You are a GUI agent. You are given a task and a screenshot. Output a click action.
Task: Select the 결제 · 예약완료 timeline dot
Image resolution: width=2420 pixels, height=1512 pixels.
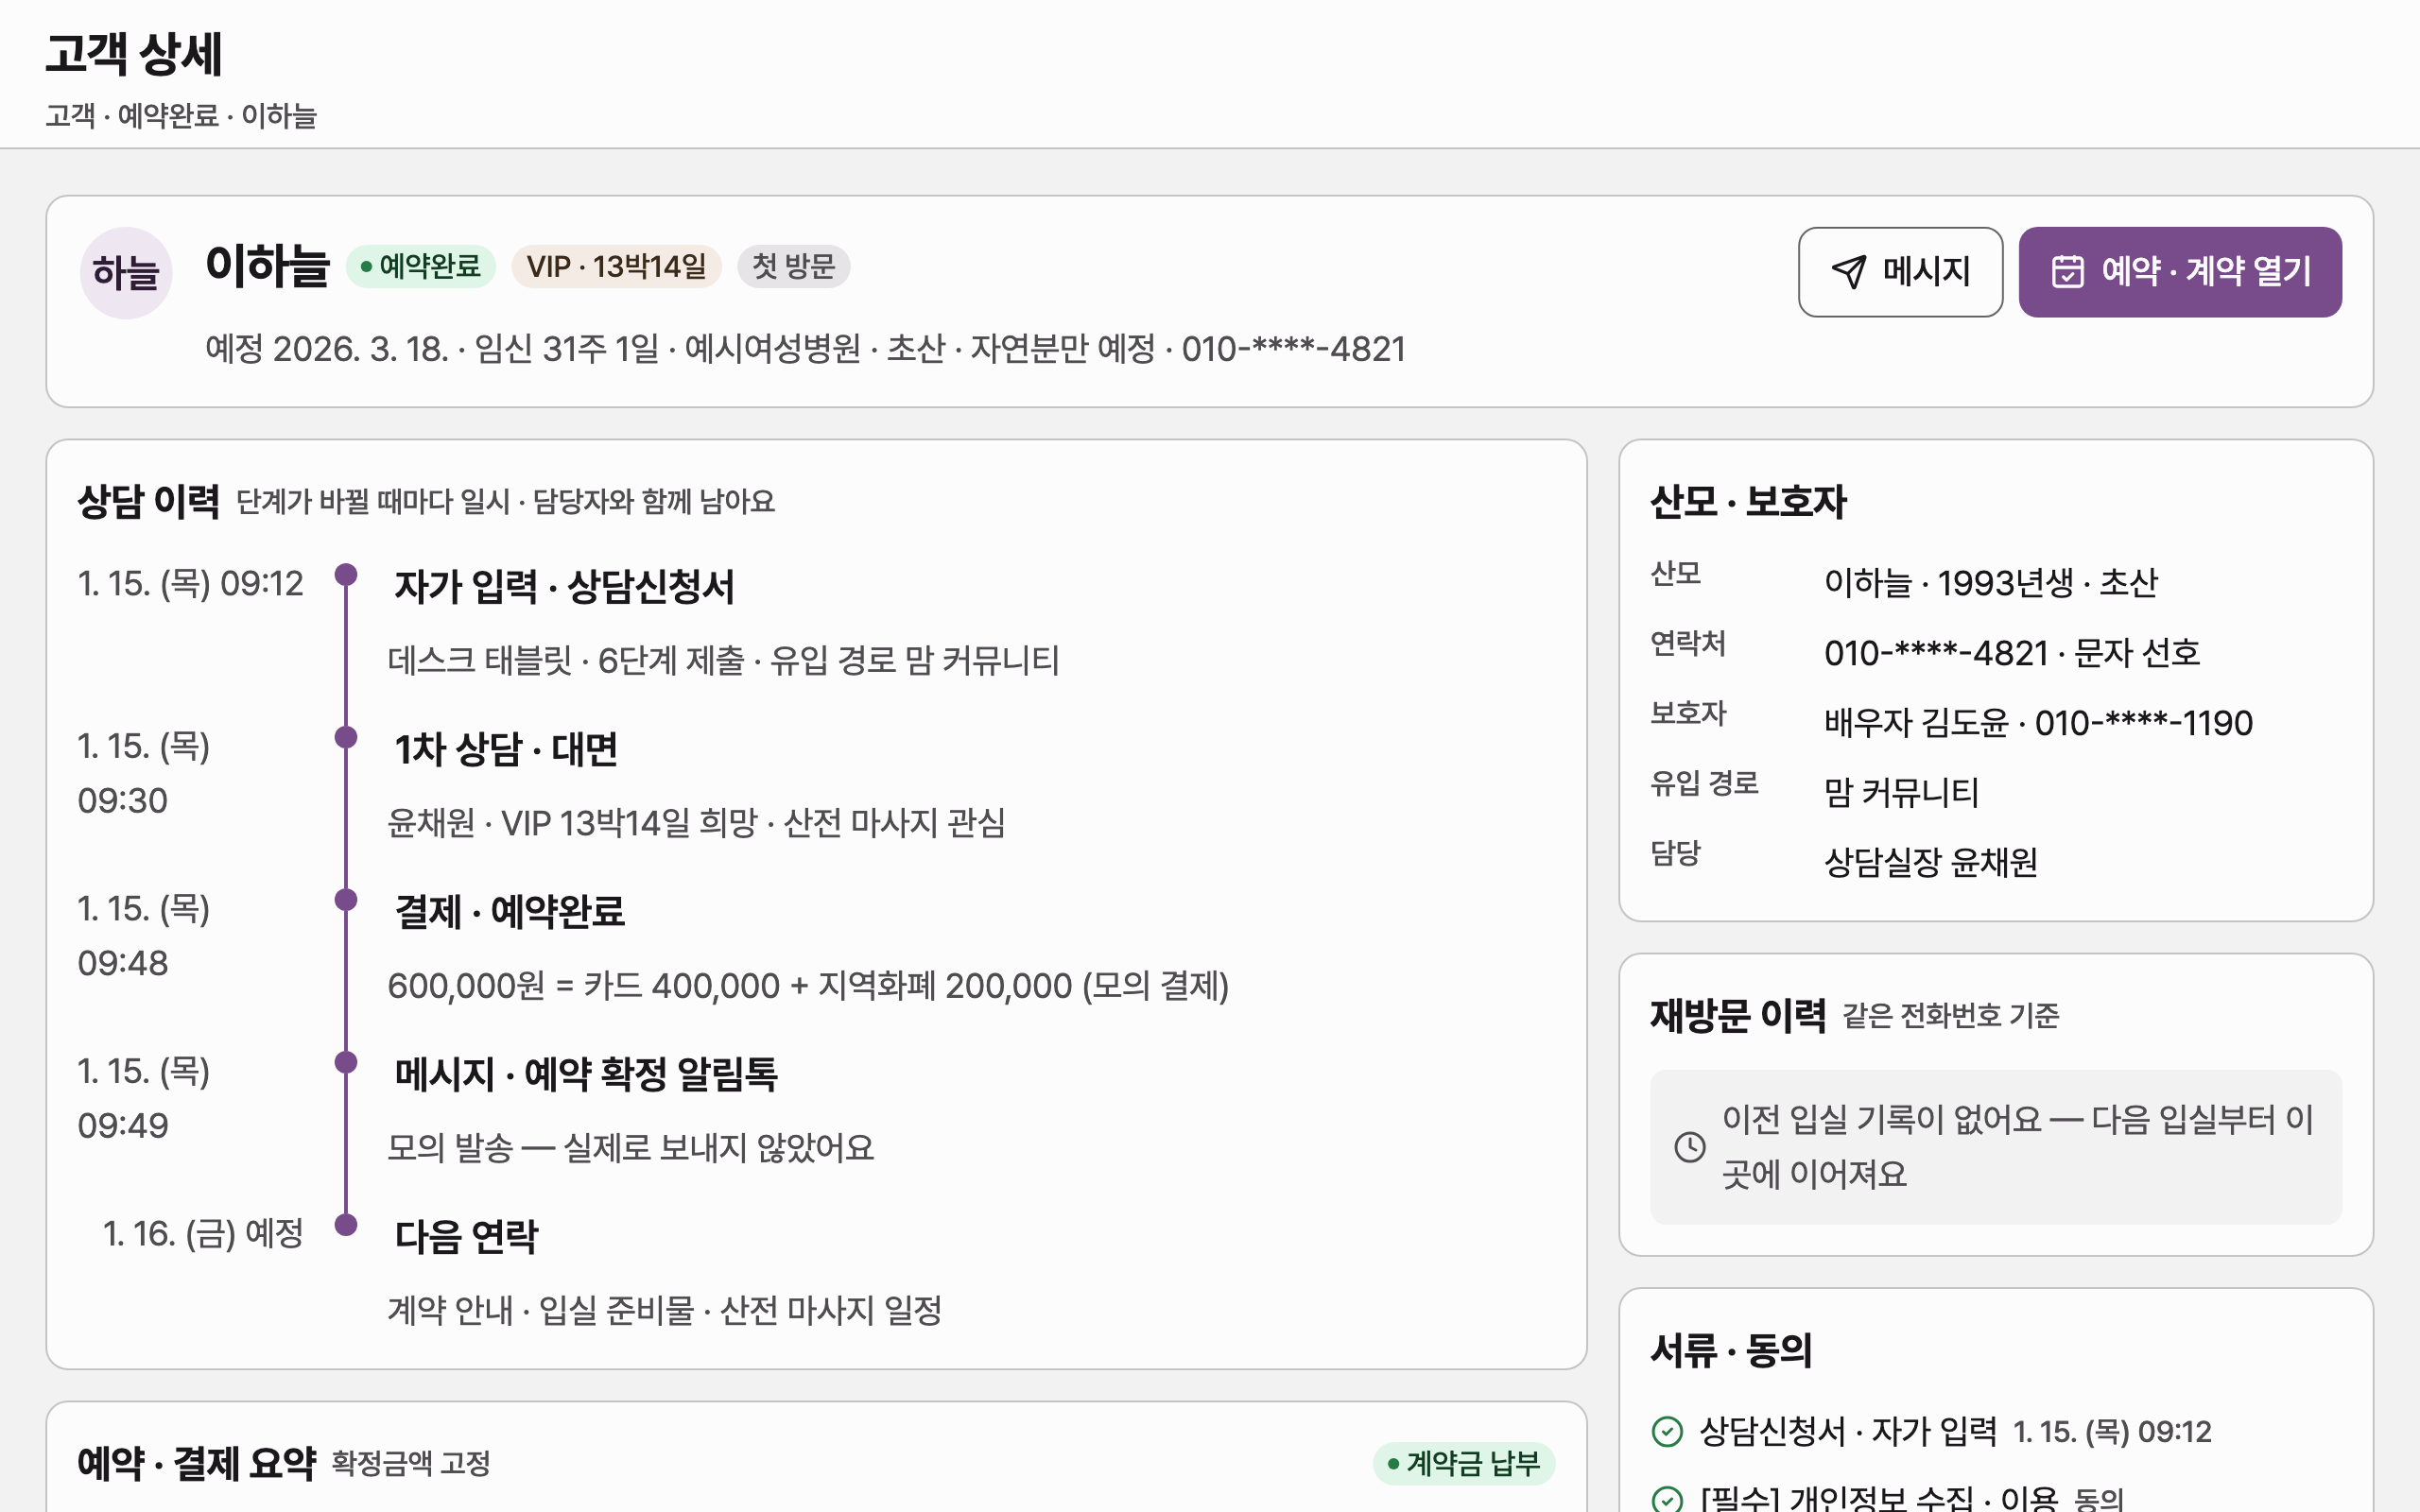(x=346, y=900)
